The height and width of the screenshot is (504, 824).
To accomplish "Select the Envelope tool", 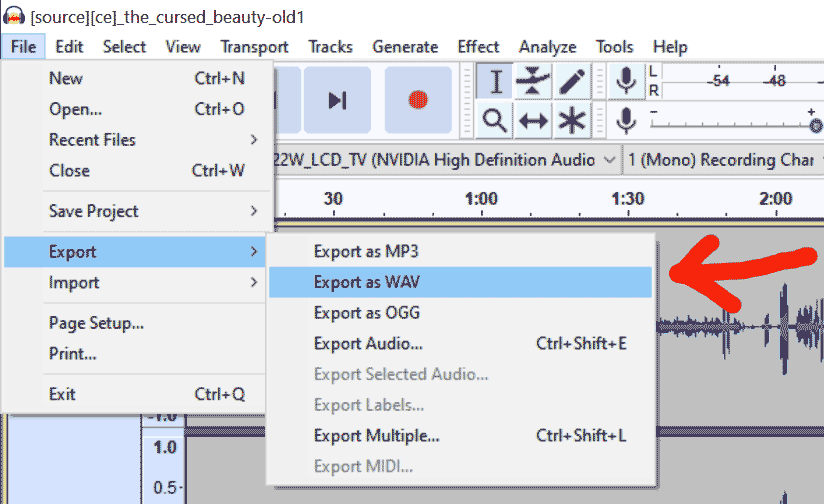I will (x=533, y=81).
